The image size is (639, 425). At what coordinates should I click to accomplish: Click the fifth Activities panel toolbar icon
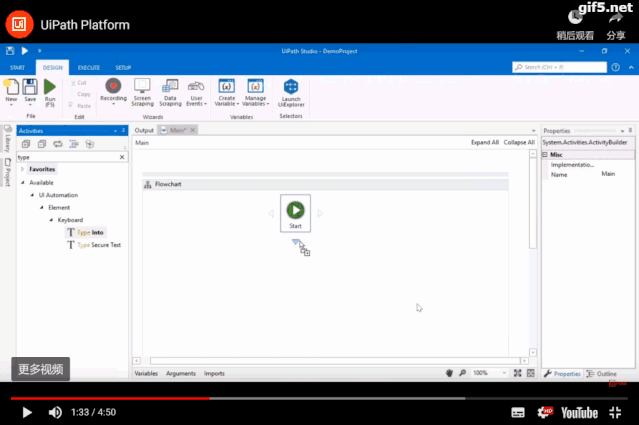point(90,144)
